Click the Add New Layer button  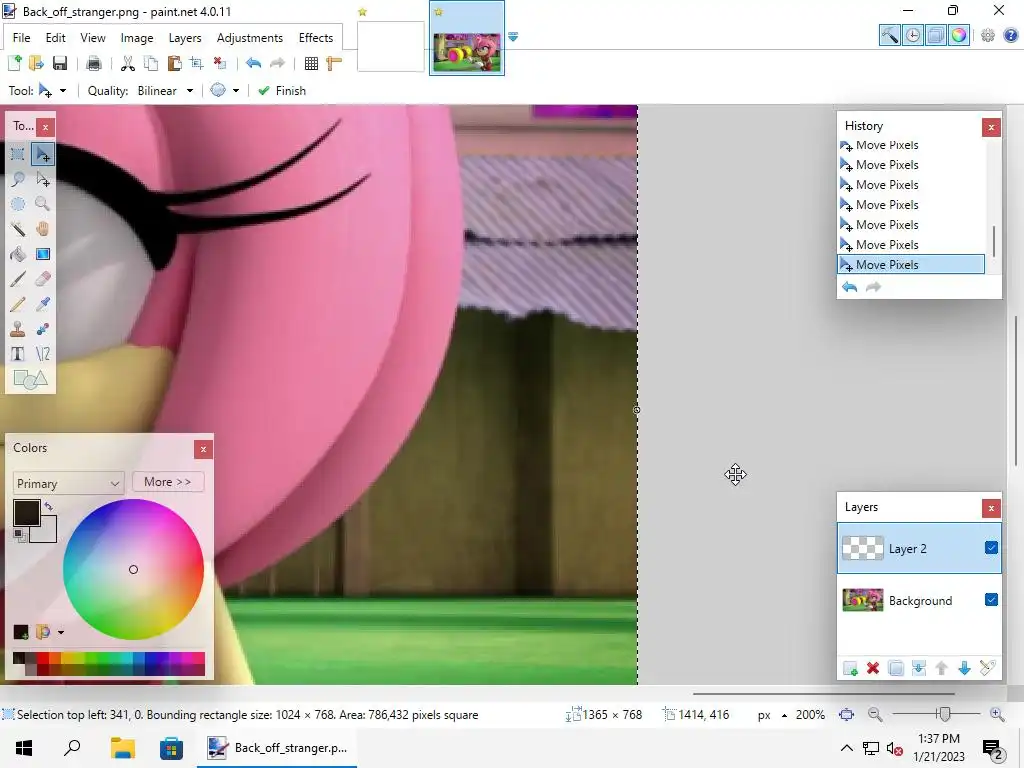coord(850,668)
